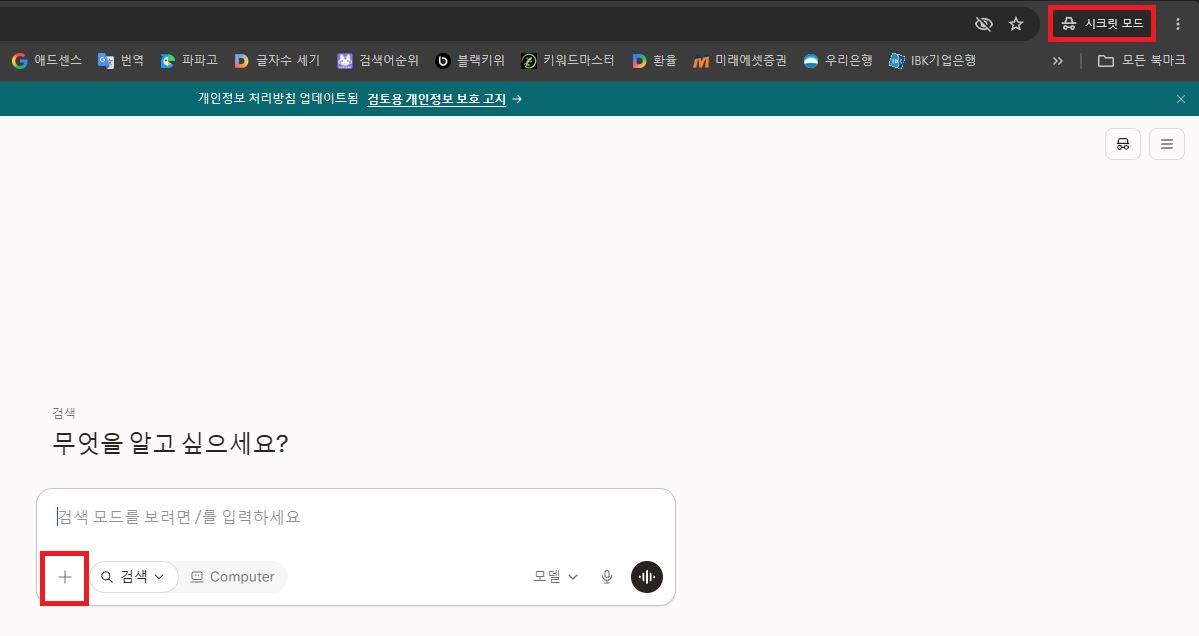The height and width of the screenshot is (636, 1199).
Task: Open 블랙키위 bookmark
Action: 470,60
